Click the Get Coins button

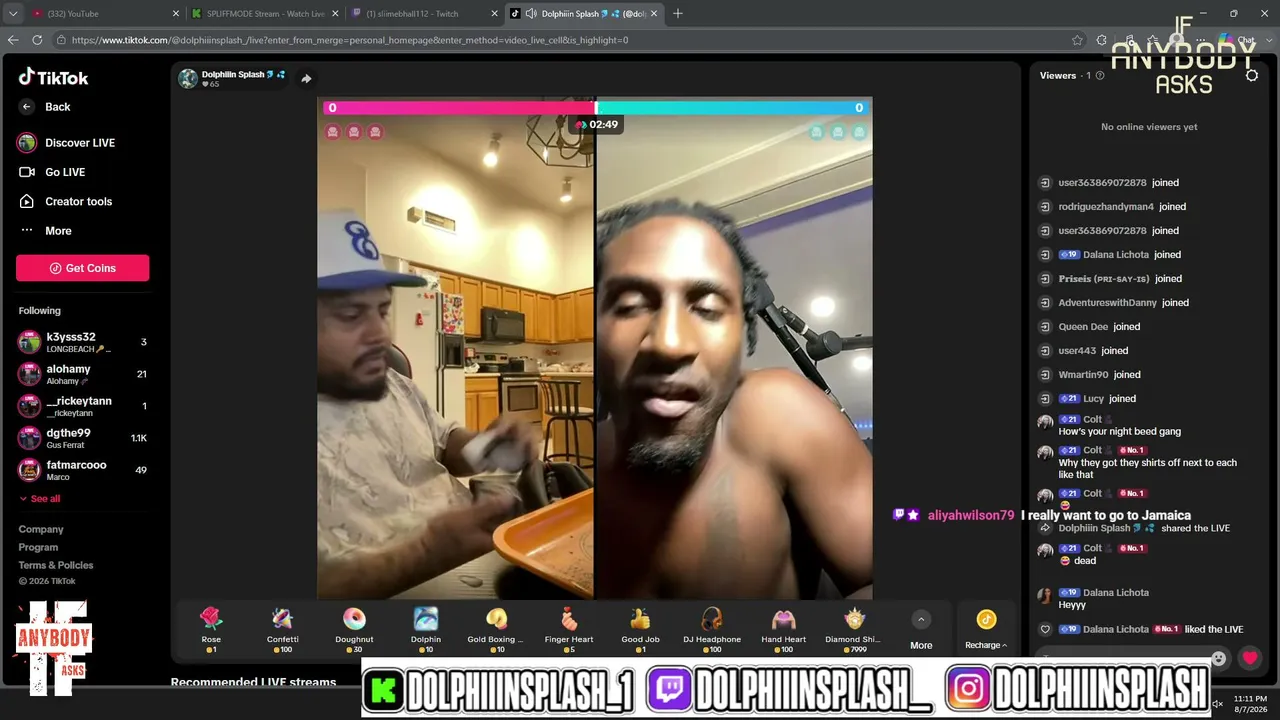click(82, 268)
